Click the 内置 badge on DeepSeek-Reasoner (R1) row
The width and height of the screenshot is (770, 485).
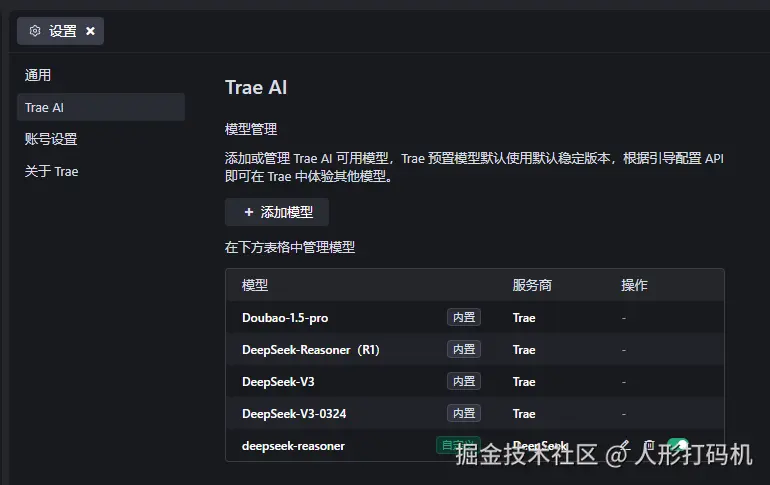(464, 349)
